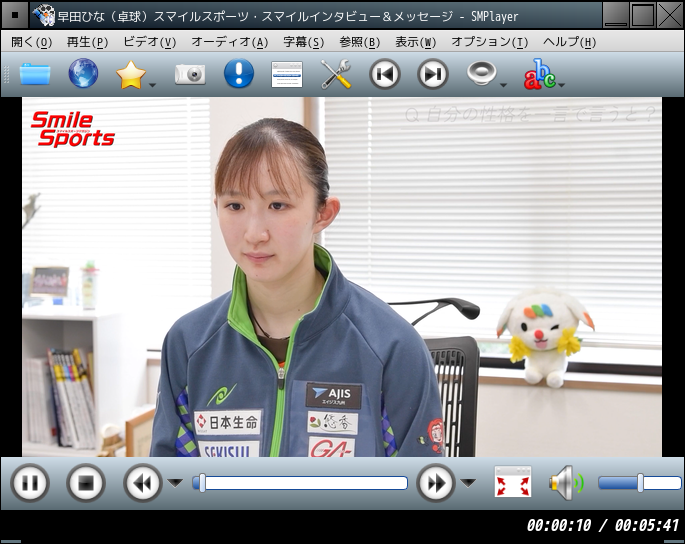The width and height of the screenshot is (685, 544).
Task: Open favorites with the star icon
Action: coord(131,74)
